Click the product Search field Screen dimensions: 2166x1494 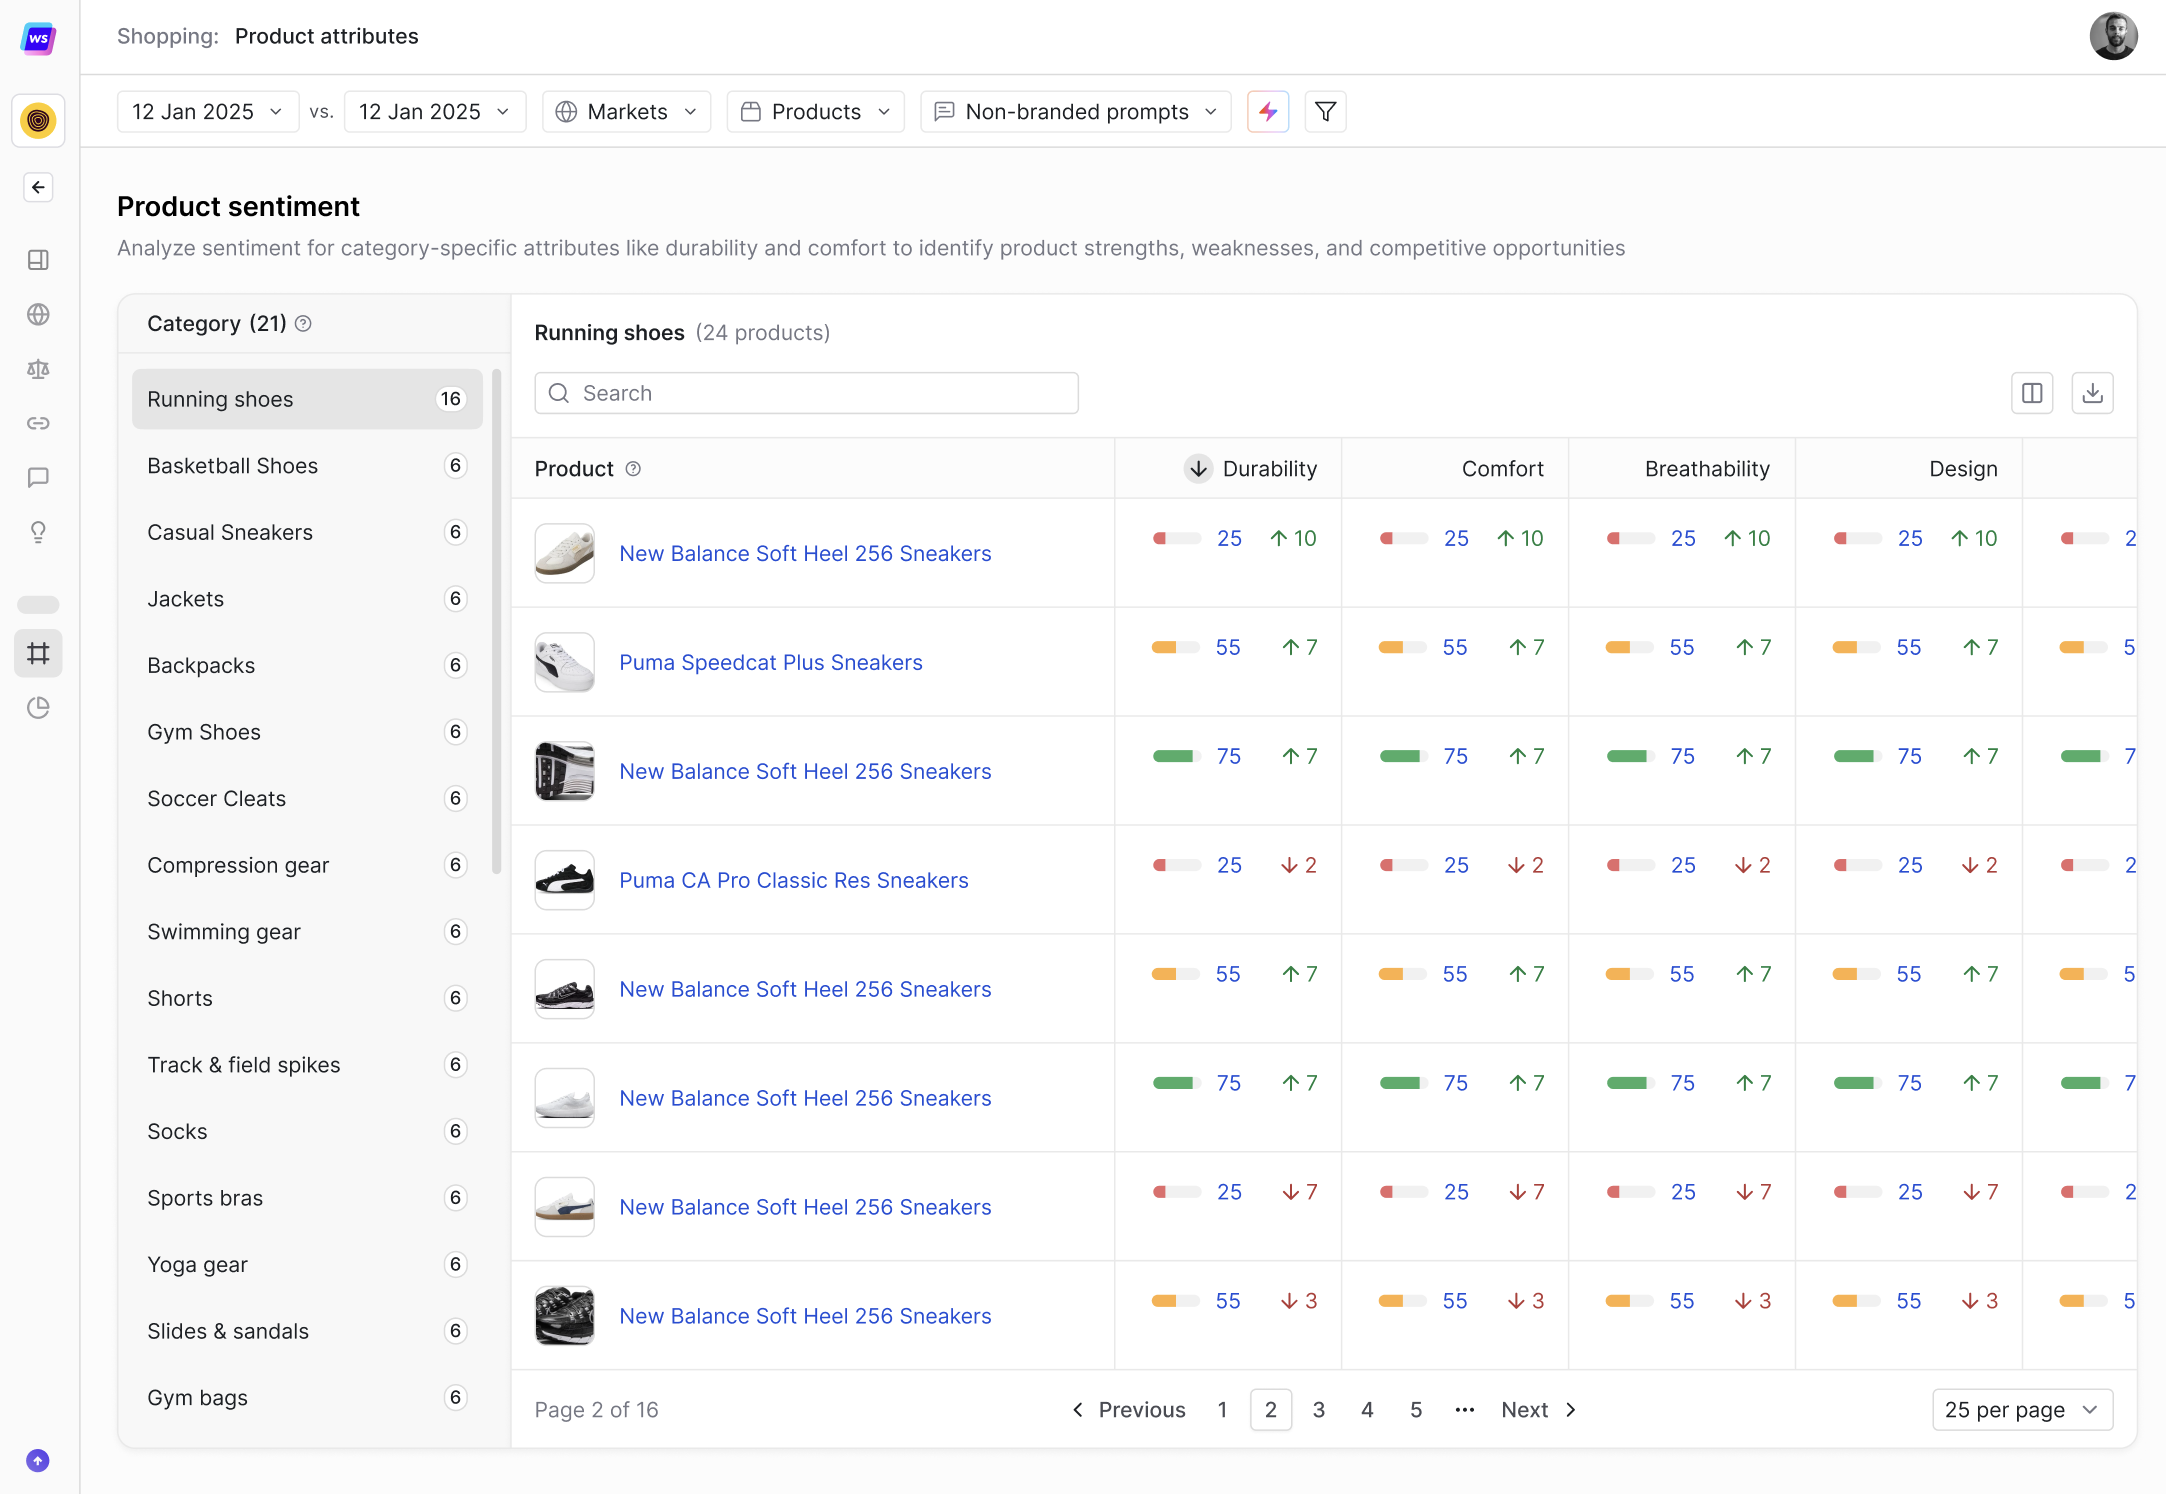coord(806,393)
